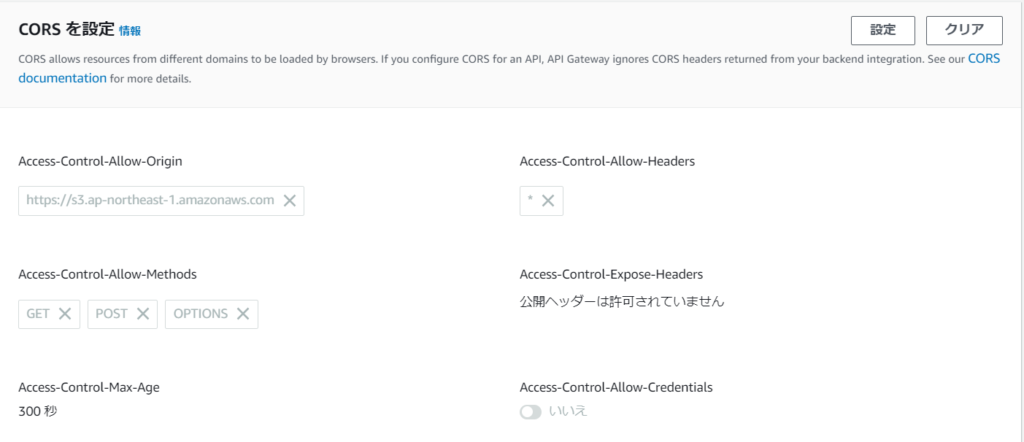The width and height of the screenshot is (1024, 442).
Task: Click the 300 秒 max-age value
Action: tap(38, 410)
